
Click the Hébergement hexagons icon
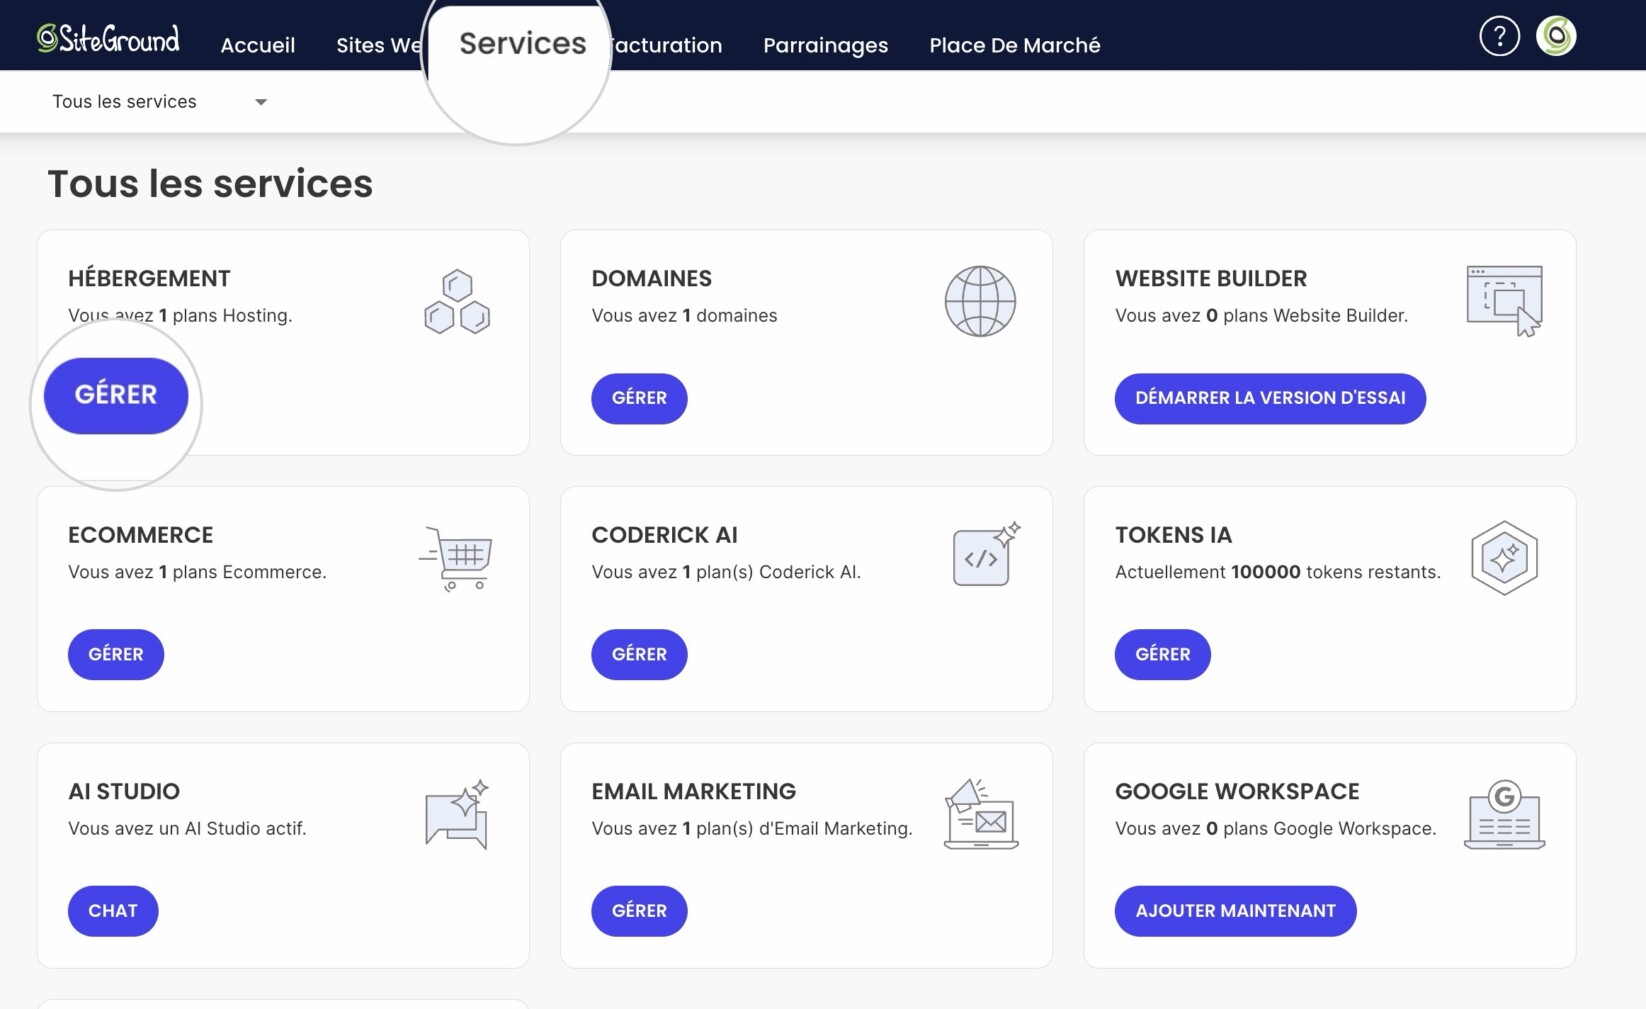(x=457, y=302)
